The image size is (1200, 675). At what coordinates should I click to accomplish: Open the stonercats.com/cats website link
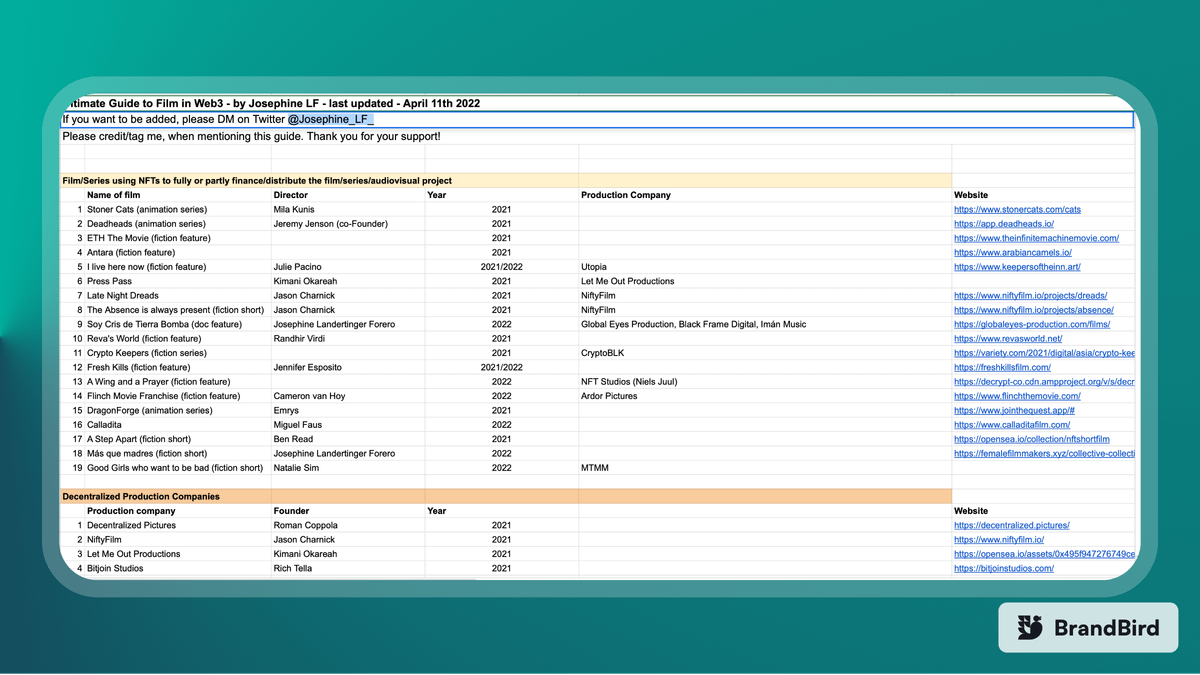click(1017, 210)
